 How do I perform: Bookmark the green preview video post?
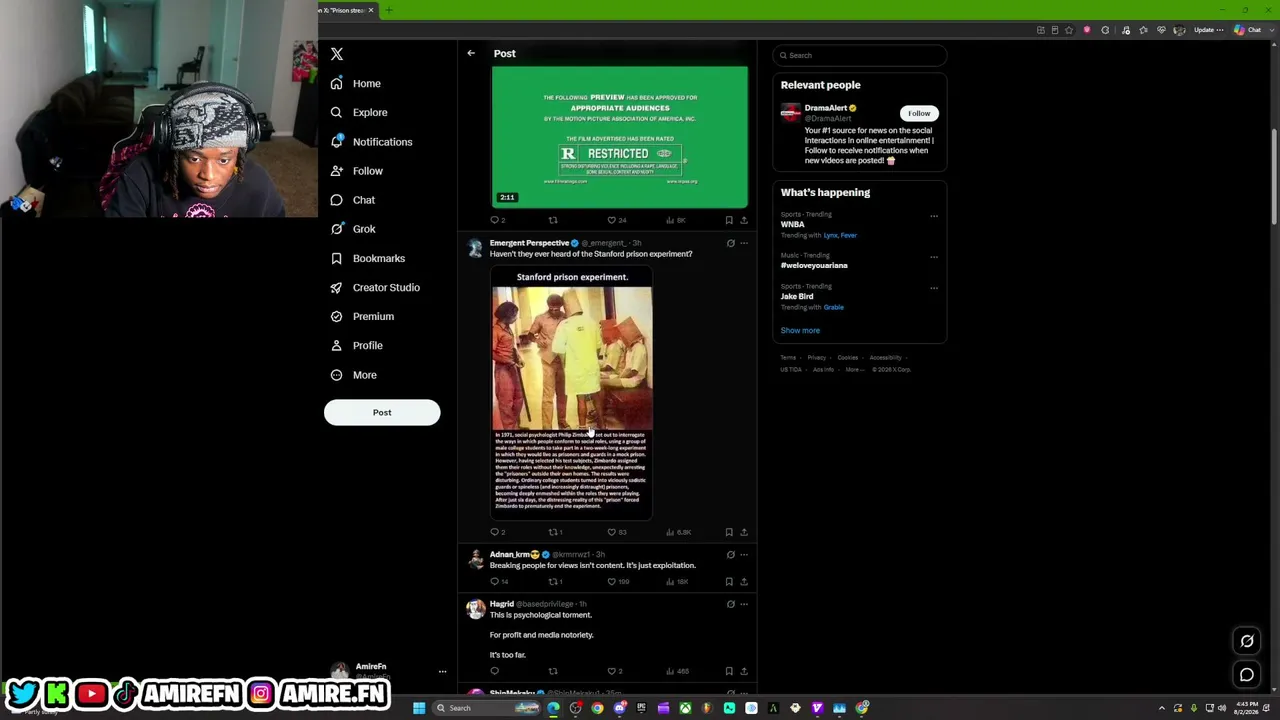[729, 220]
